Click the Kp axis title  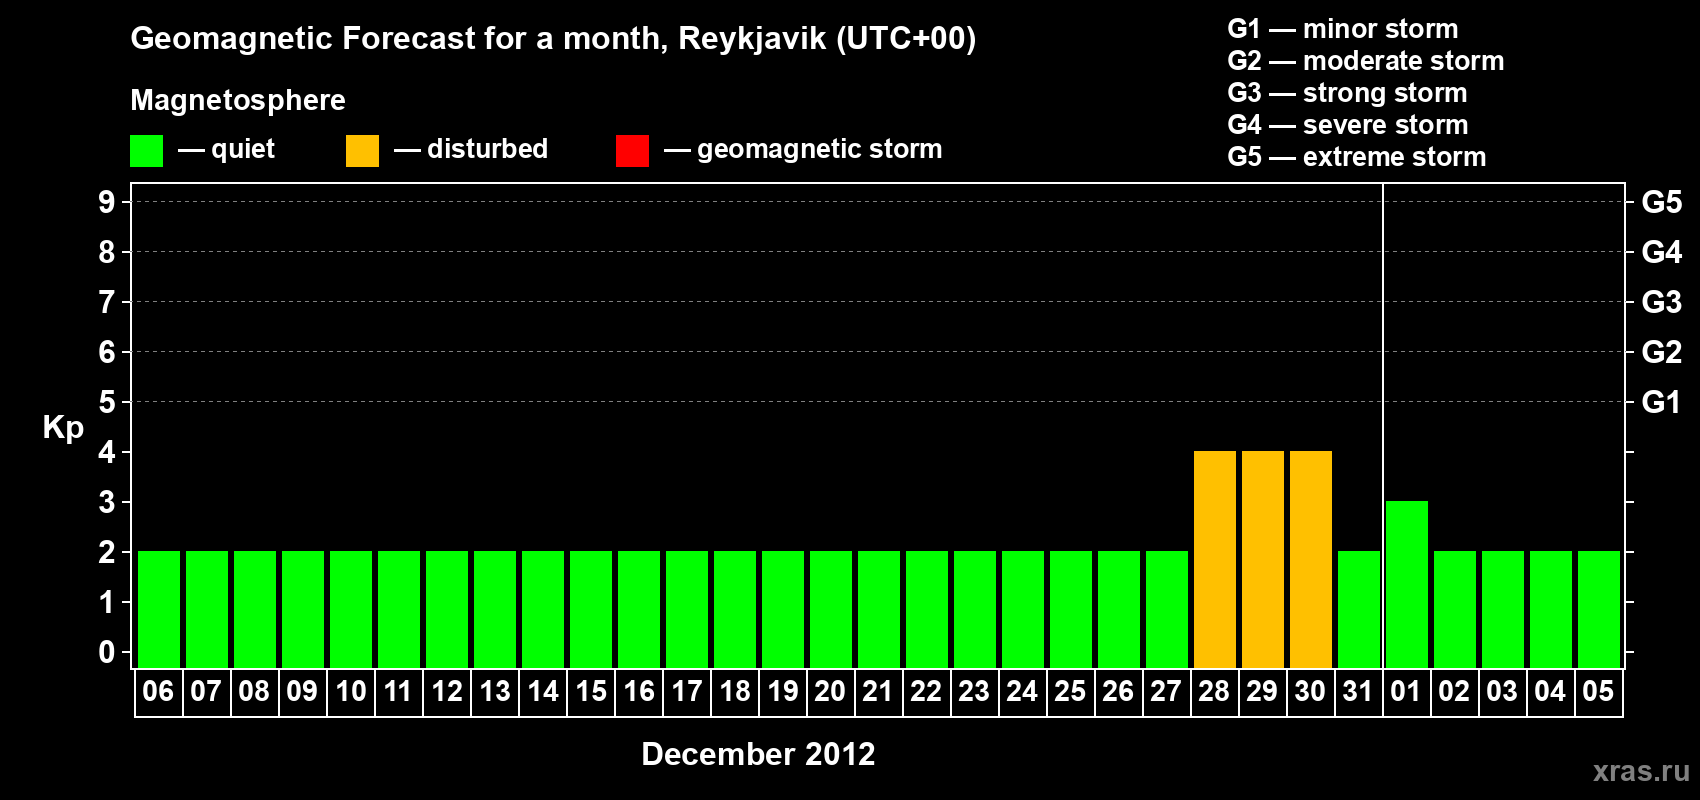click(63, 428)
